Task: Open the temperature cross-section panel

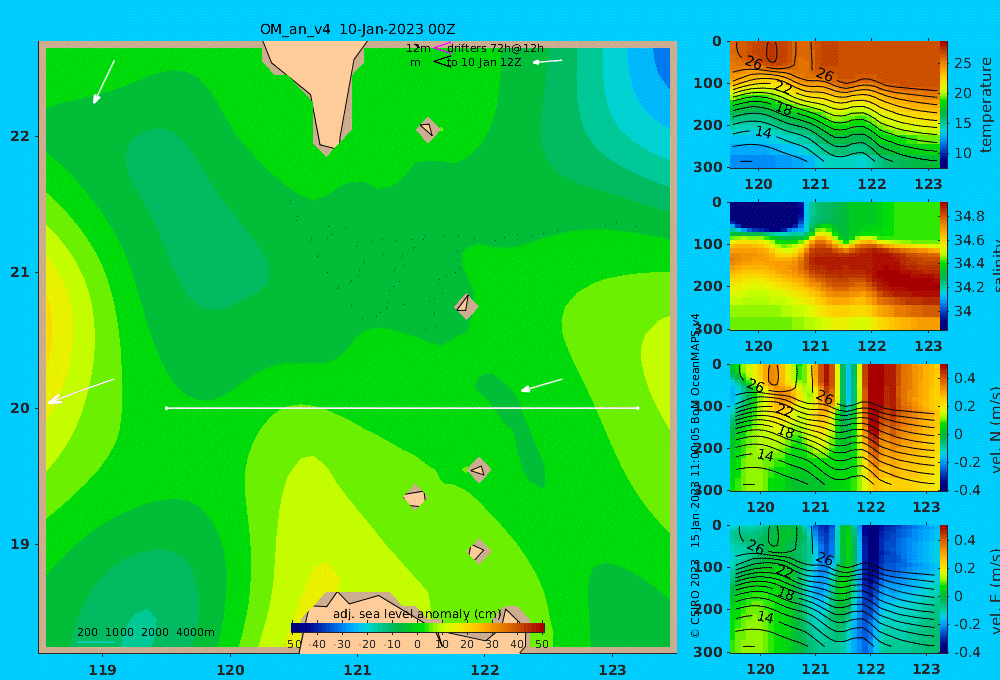Action: pos(834,105)
